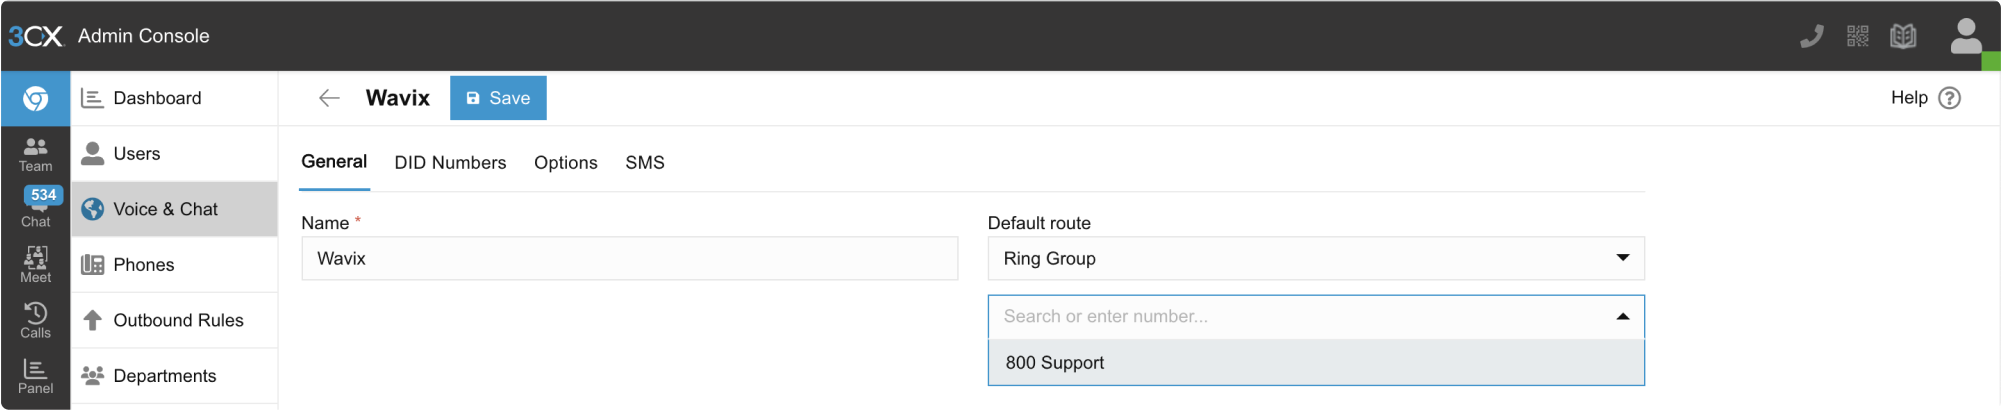
Task: Save the Wavix trunk settings
Action: click(498, 98)
